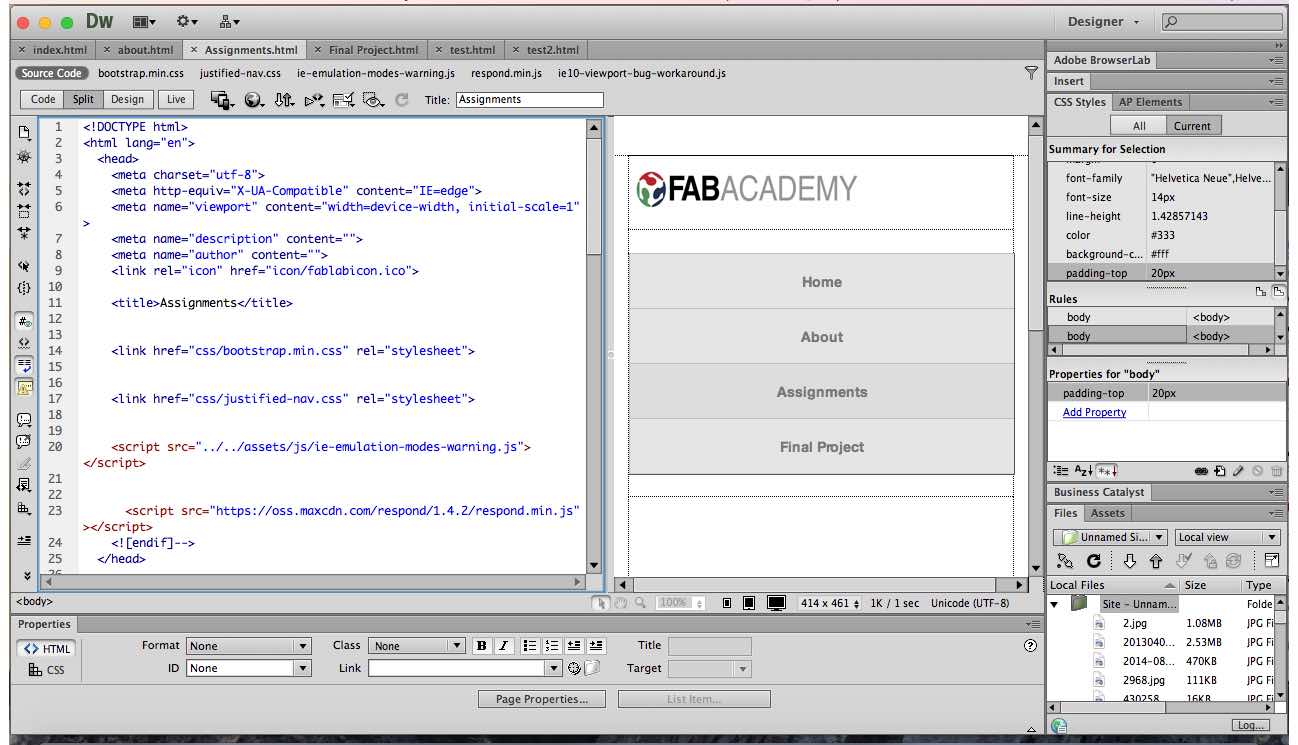1298x745 pixels.
Task: Switch to the Final Project.html tab
Action: [x=367, y=49]
